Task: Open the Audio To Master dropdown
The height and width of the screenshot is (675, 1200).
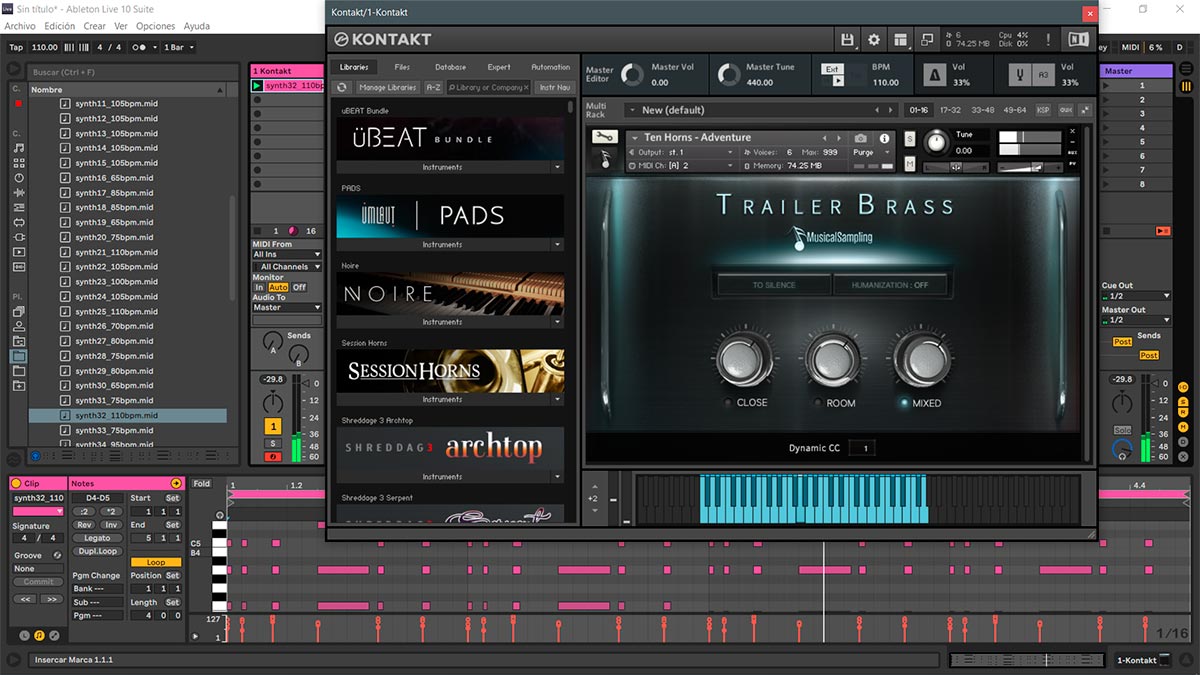Action: (x=287, y=308)
